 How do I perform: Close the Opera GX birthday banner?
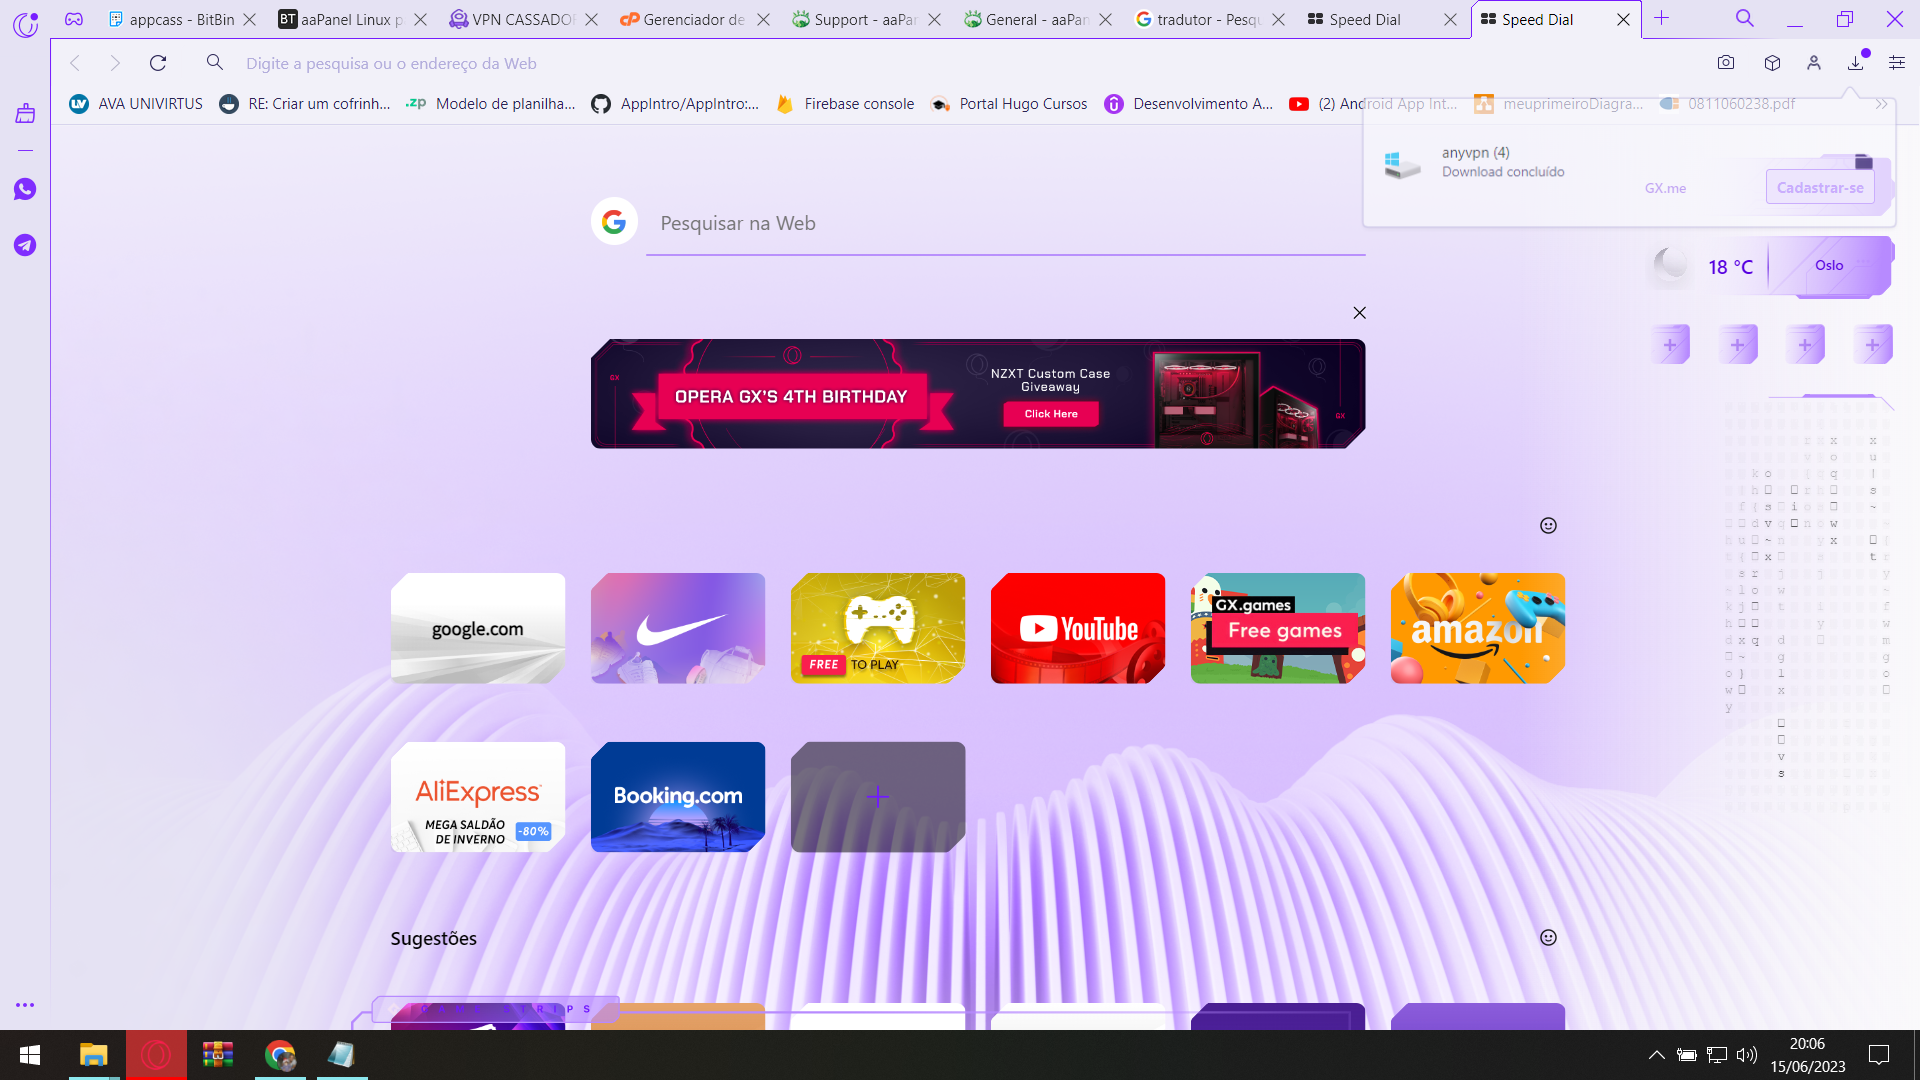tap(1359, 313)
